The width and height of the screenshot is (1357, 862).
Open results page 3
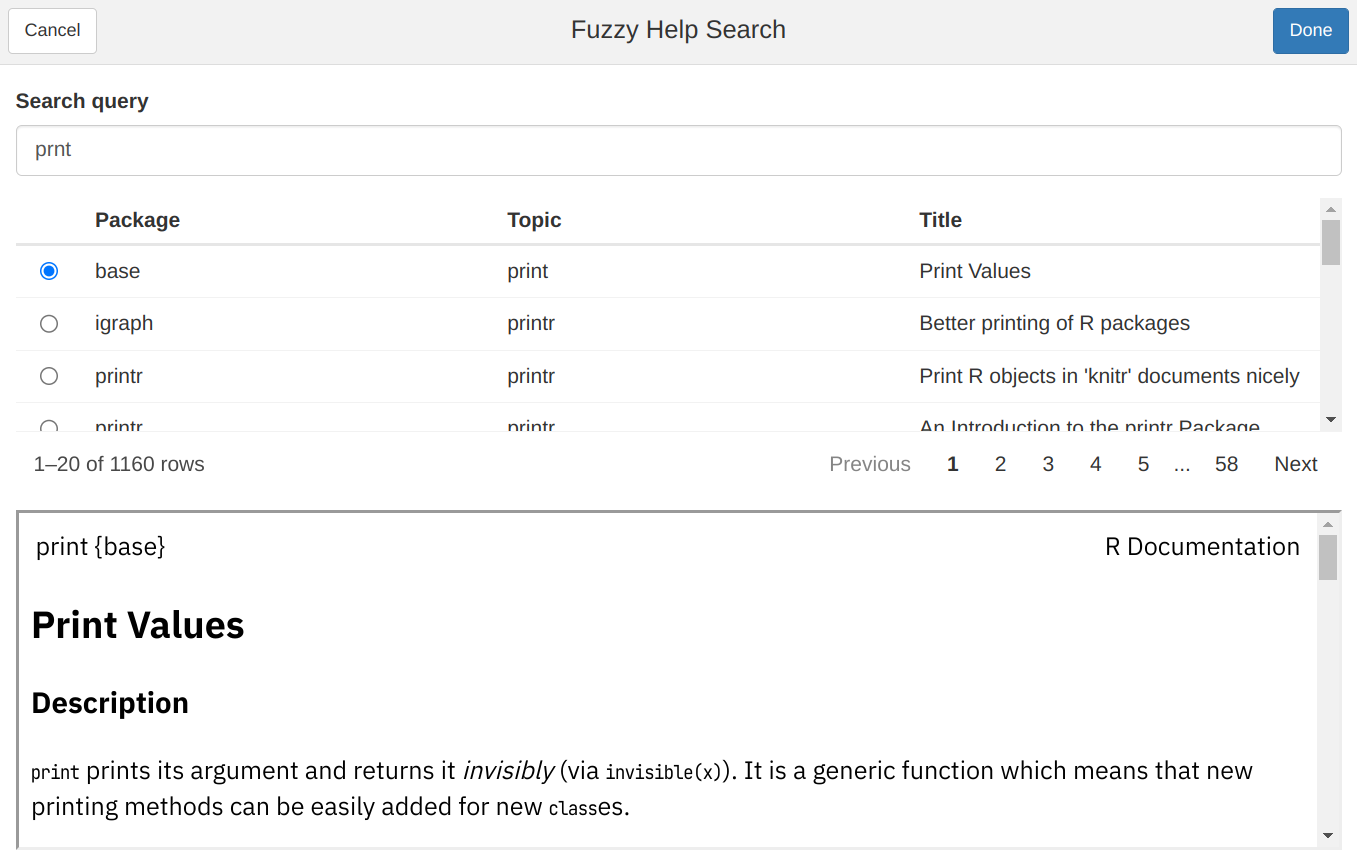pos(1048,464)
